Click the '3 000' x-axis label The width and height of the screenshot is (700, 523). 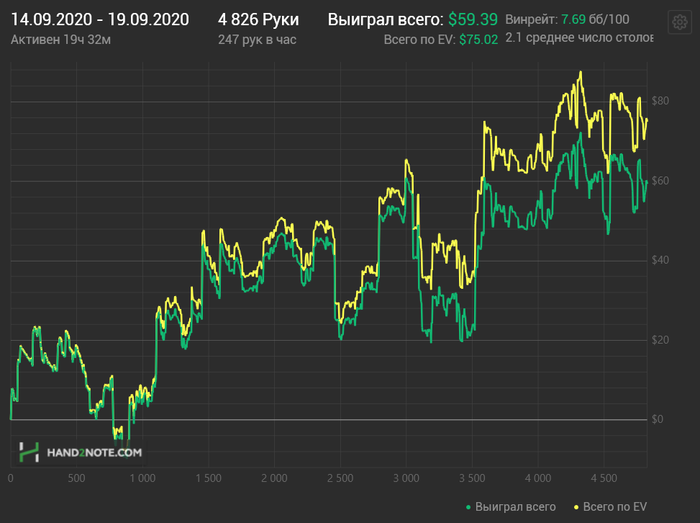(406, 478)
